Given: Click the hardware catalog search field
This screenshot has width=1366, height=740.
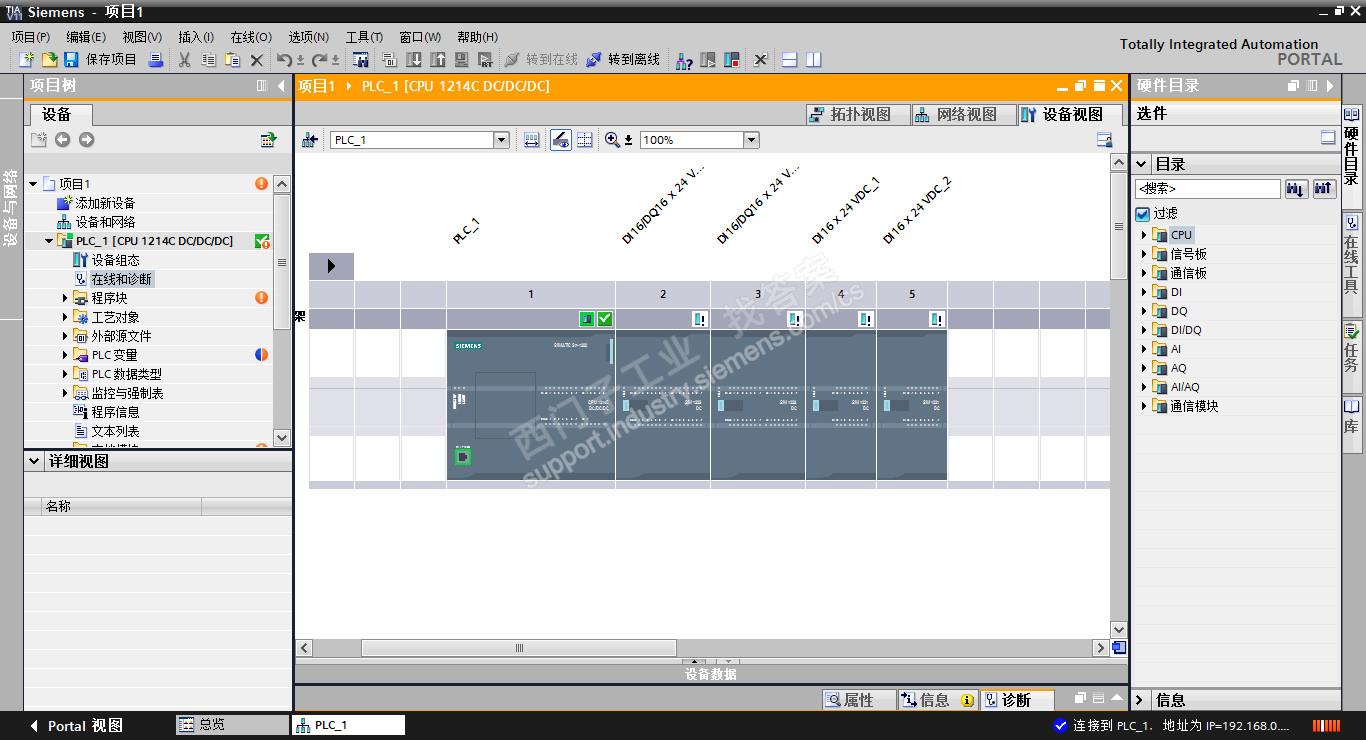Looking at the screenshot, I should pos(1207,189).
